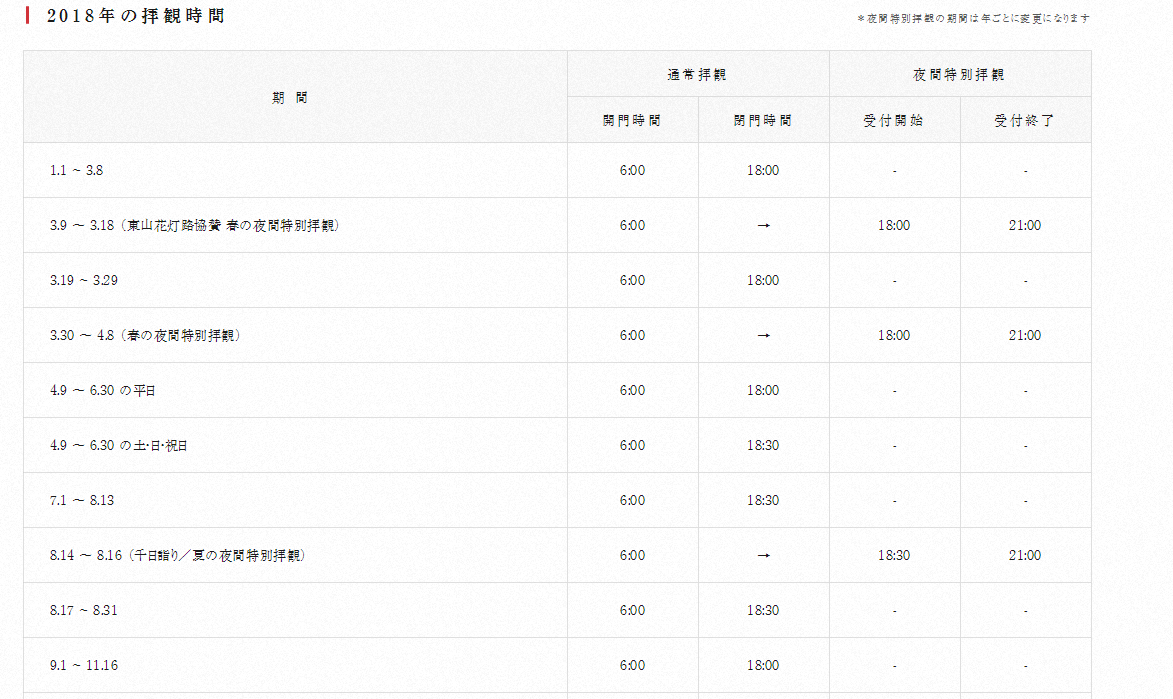Click the 受付開始 header cell

click(893, 119)
